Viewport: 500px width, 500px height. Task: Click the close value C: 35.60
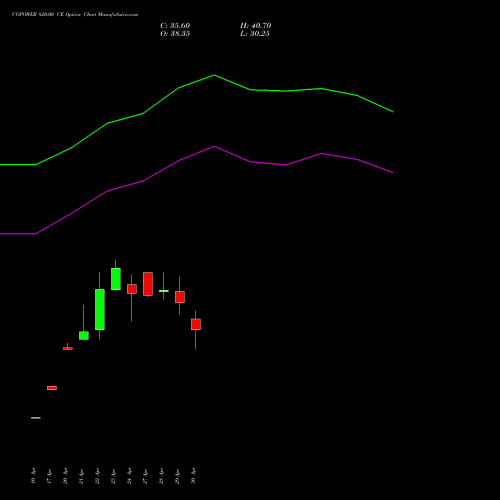click(x=175, y=26)
